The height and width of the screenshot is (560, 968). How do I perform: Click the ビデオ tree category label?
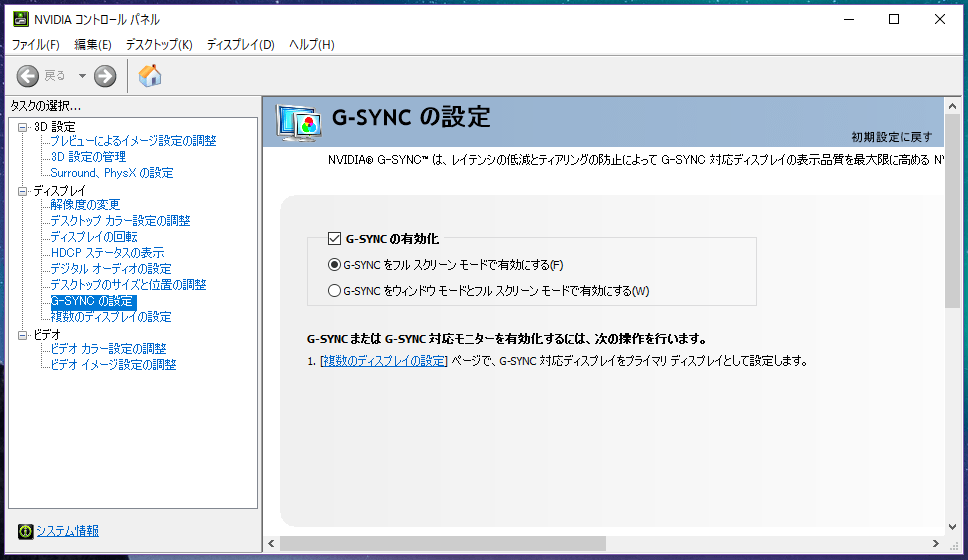tap(47, 335)
